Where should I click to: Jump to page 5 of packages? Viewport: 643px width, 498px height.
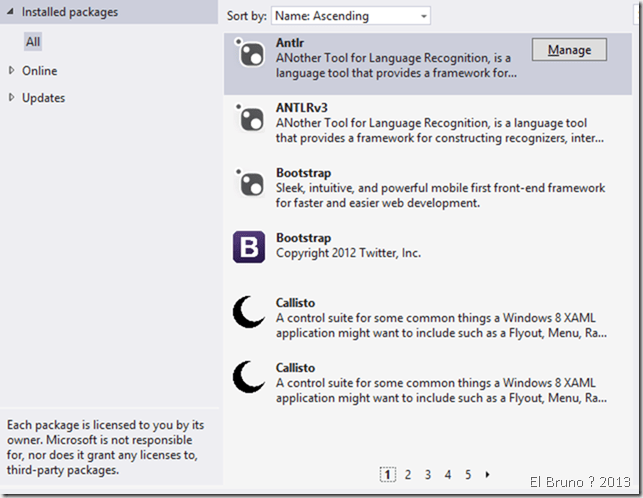click(467, 474)
